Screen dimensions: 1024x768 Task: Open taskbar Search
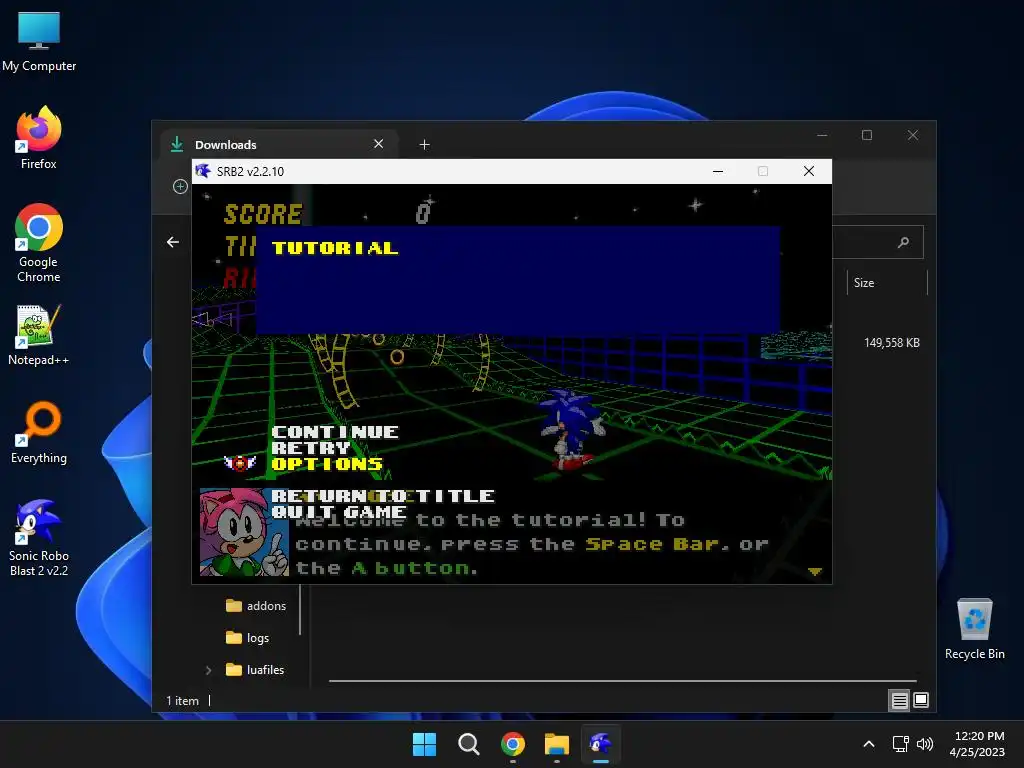tap(468, 744)
